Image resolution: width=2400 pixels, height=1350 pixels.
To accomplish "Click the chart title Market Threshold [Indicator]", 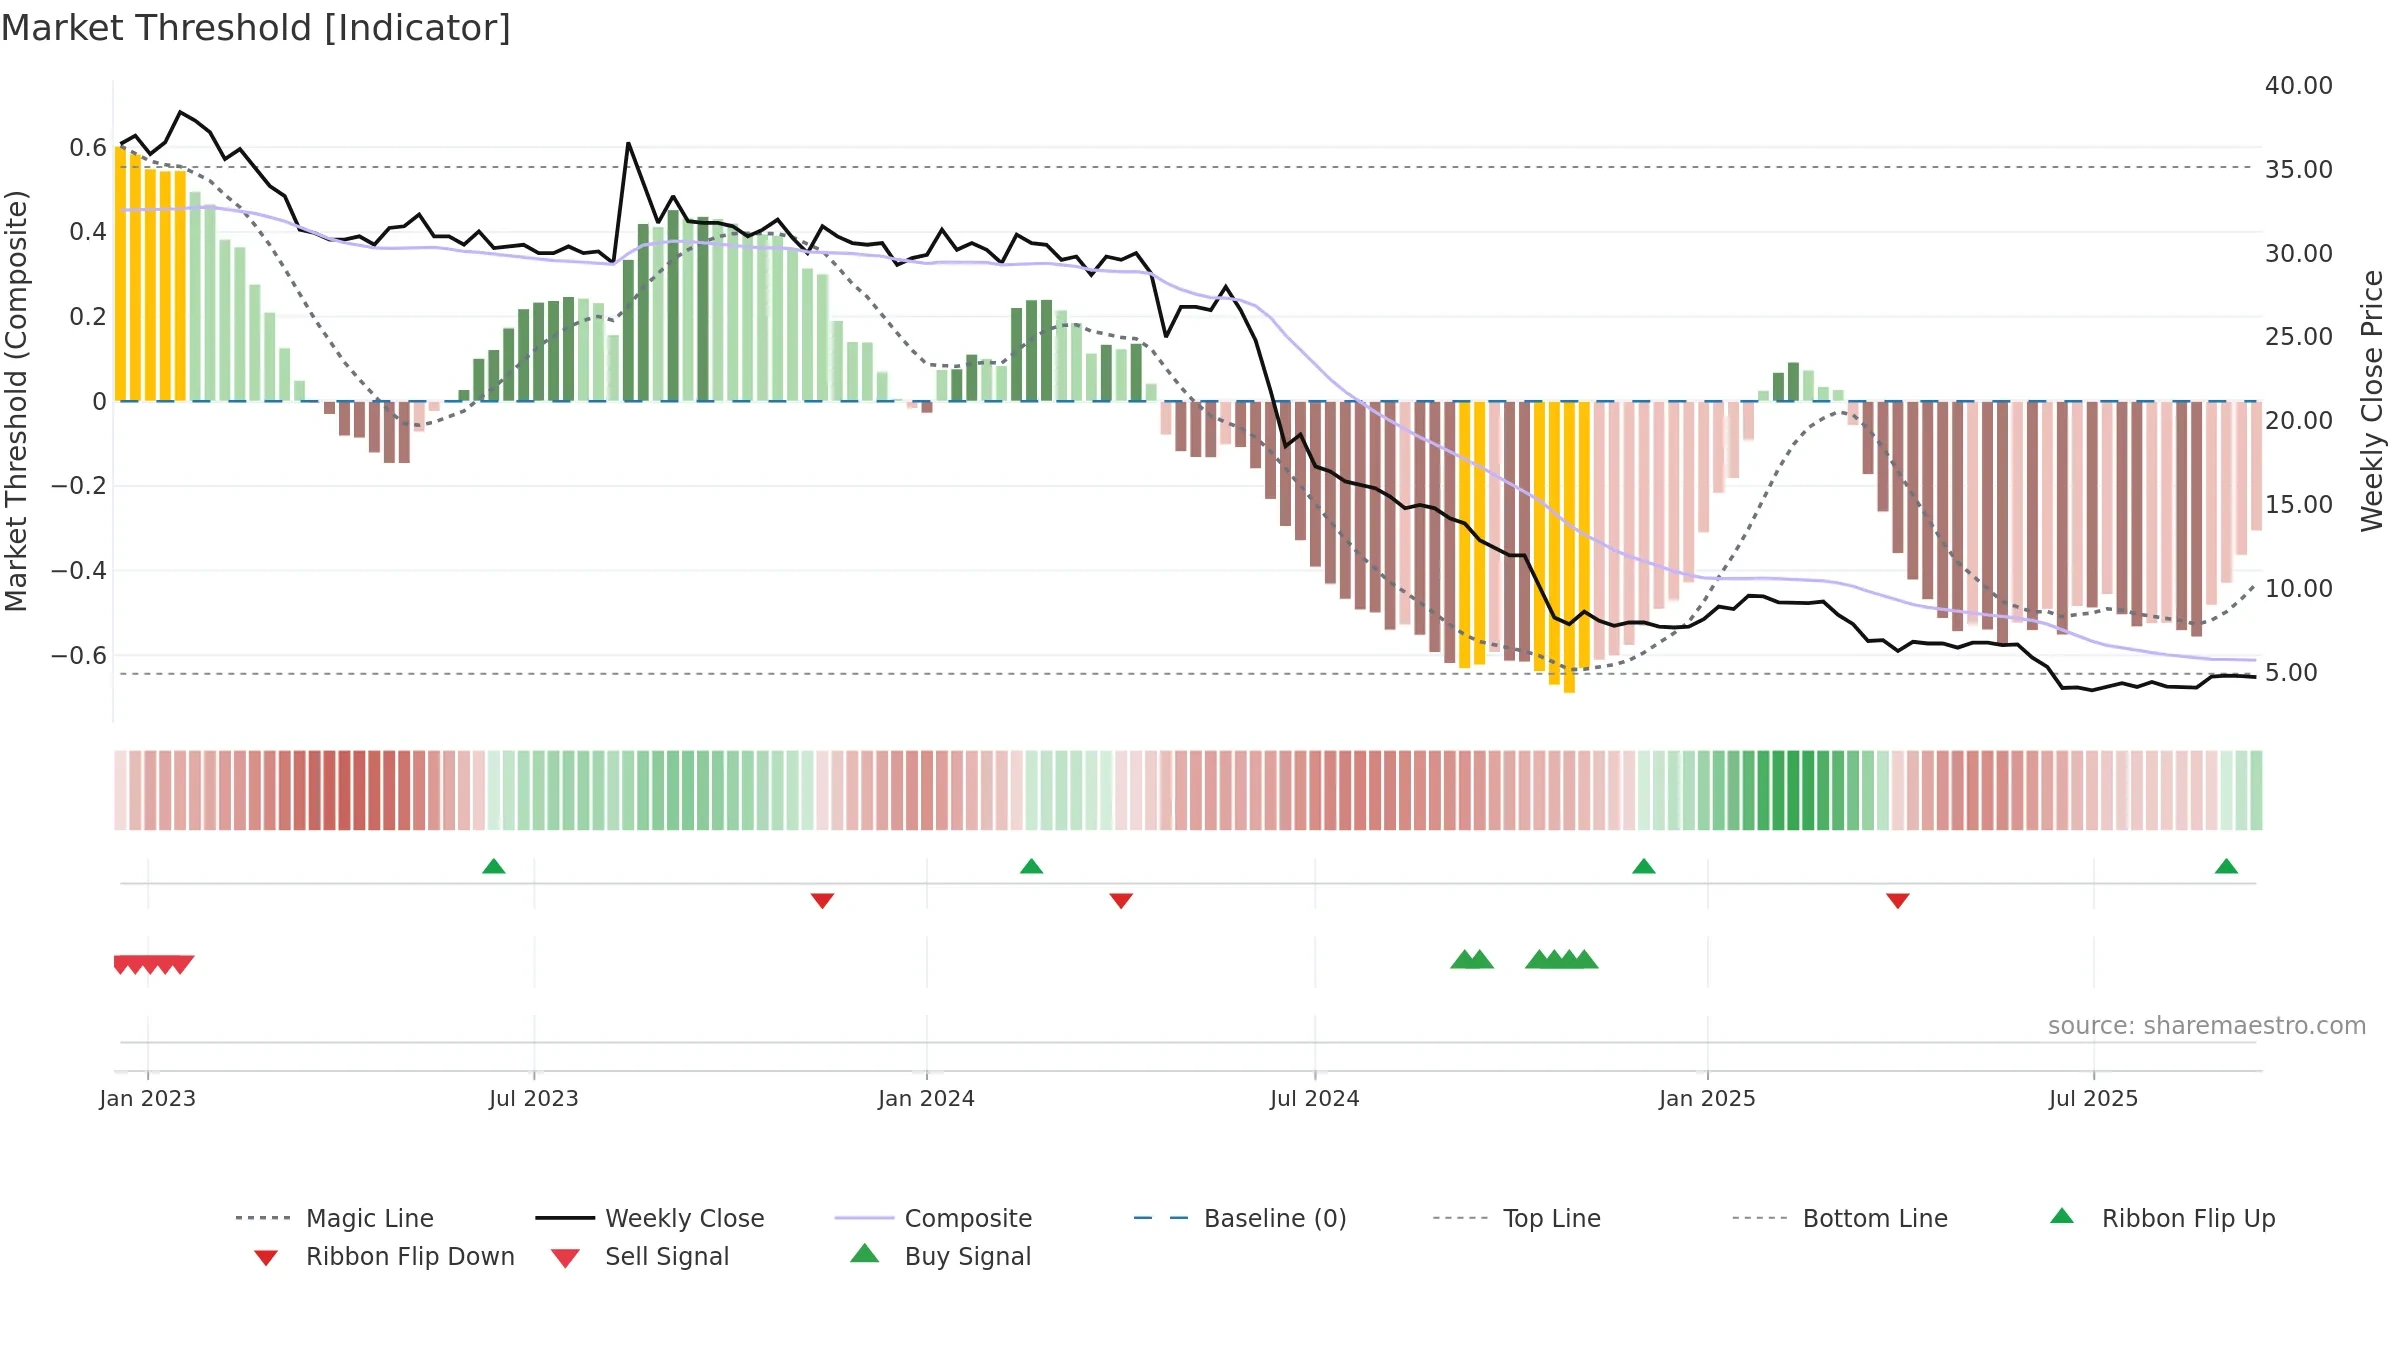I will pyautogui.click(x=256, y=28).
